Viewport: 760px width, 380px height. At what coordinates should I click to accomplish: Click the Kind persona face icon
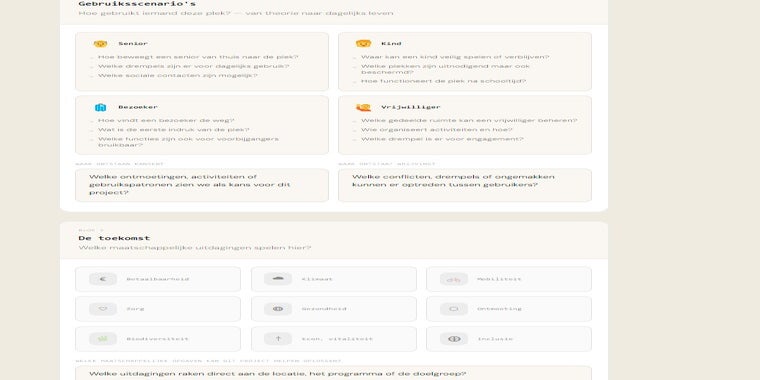[363, 44]
